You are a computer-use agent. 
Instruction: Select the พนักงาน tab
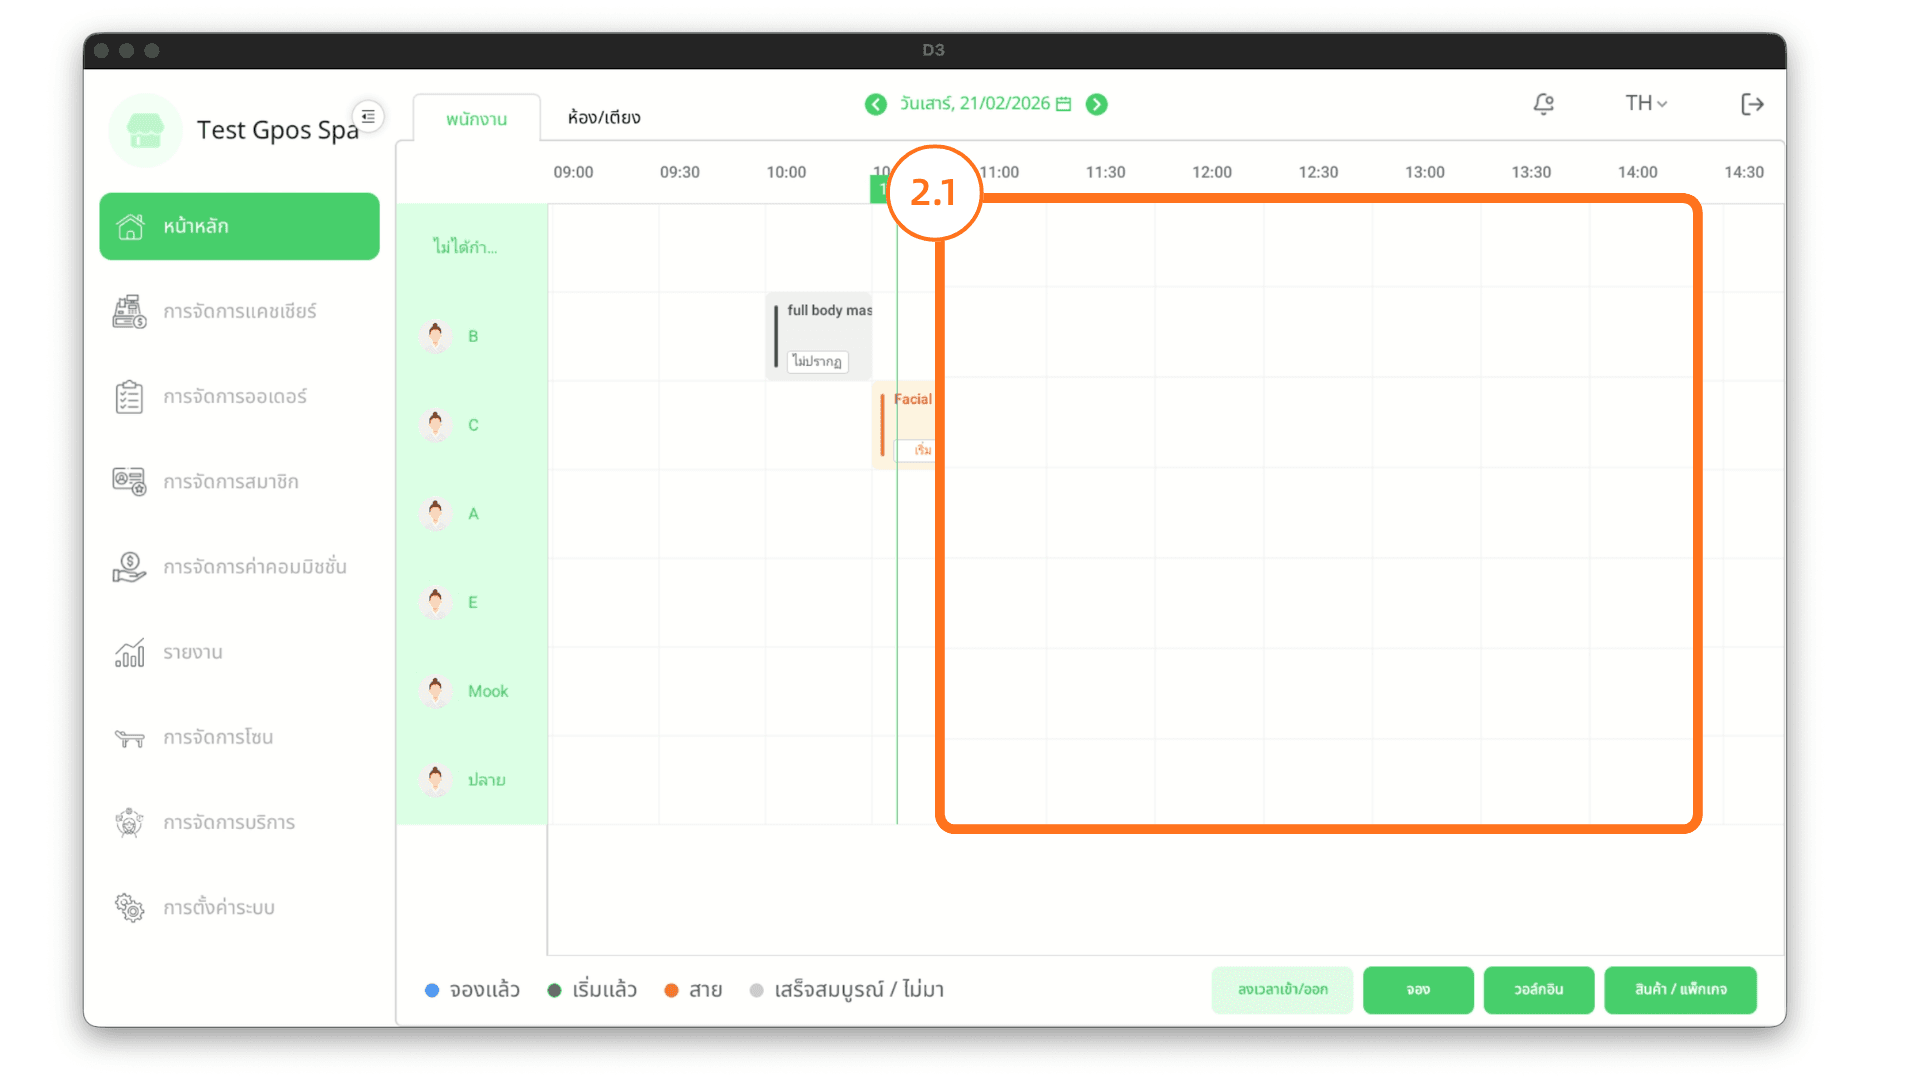(x=476, y=119)
